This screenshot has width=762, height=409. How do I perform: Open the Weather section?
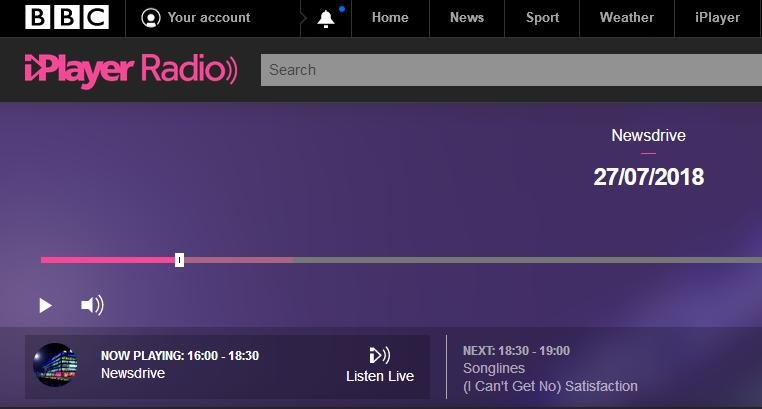pos(626,17)
